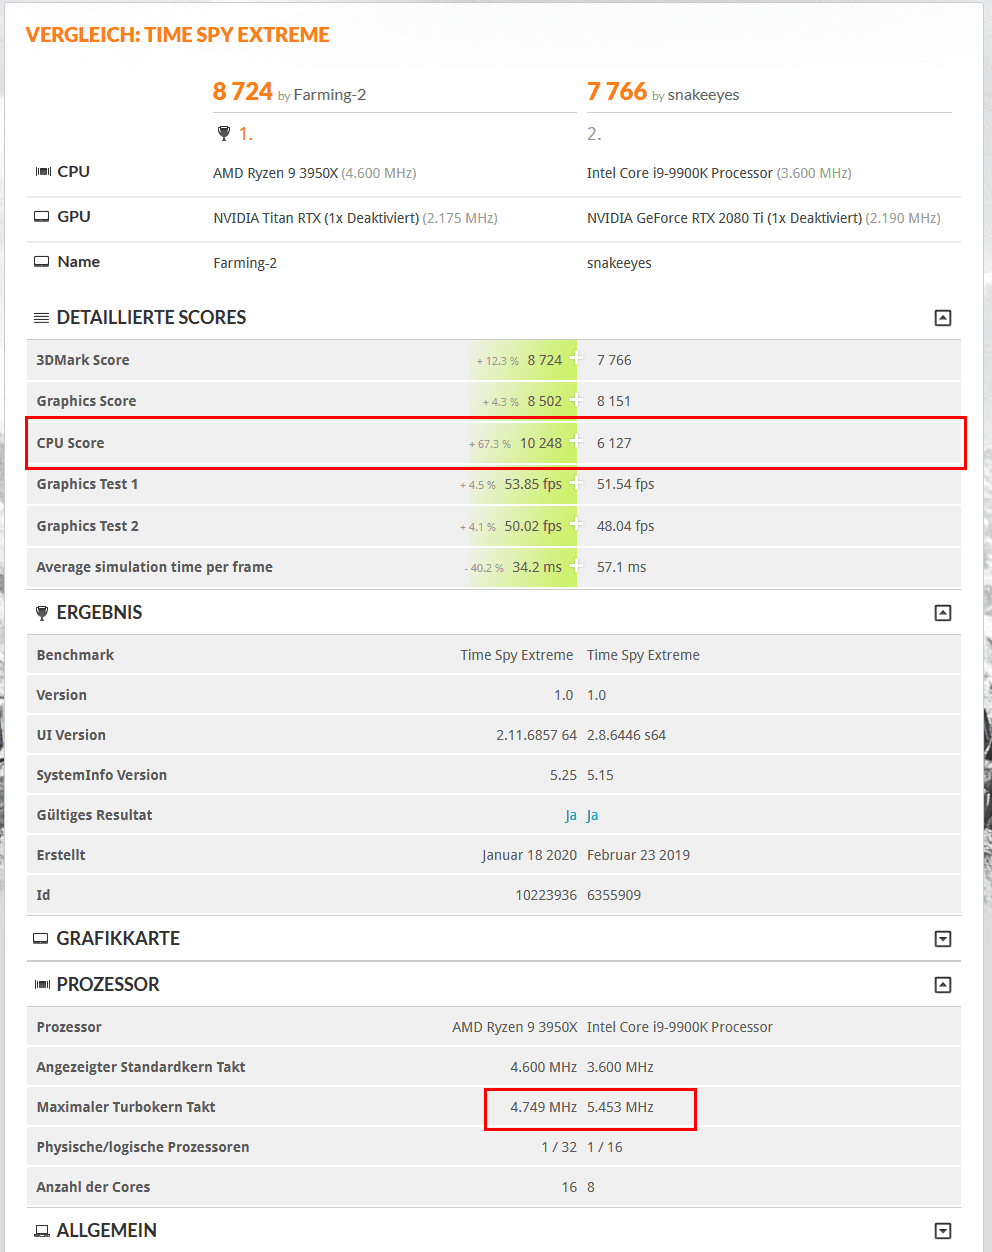Viewport: 992px width, 1252px height.
Task: Click the trophy icon next to rank 1
Action: 224,134
